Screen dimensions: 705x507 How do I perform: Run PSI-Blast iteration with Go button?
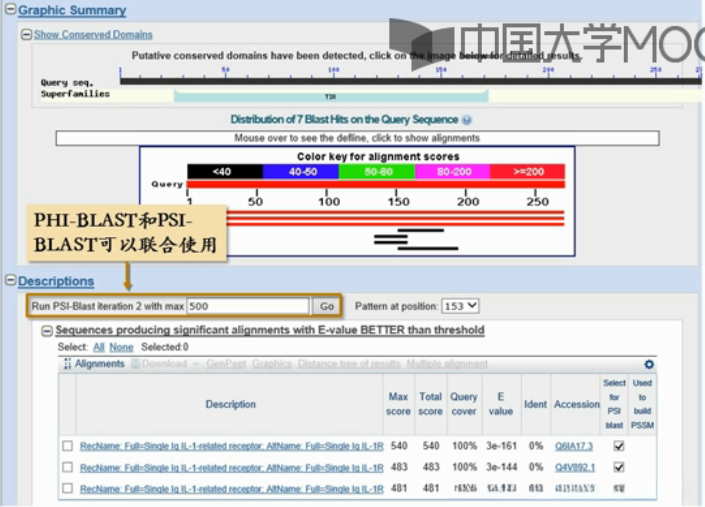pos(326,306)
